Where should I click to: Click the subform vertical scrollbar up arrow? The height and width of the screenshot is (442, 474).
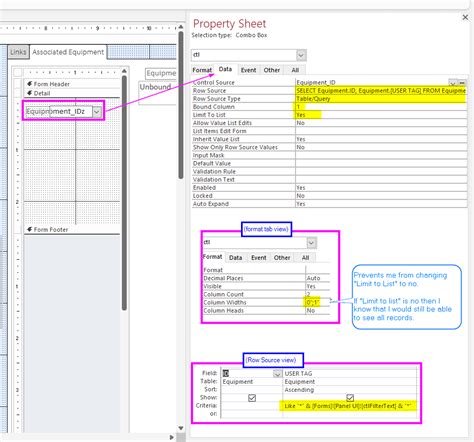pyautogui.click(x=124, y=71)
